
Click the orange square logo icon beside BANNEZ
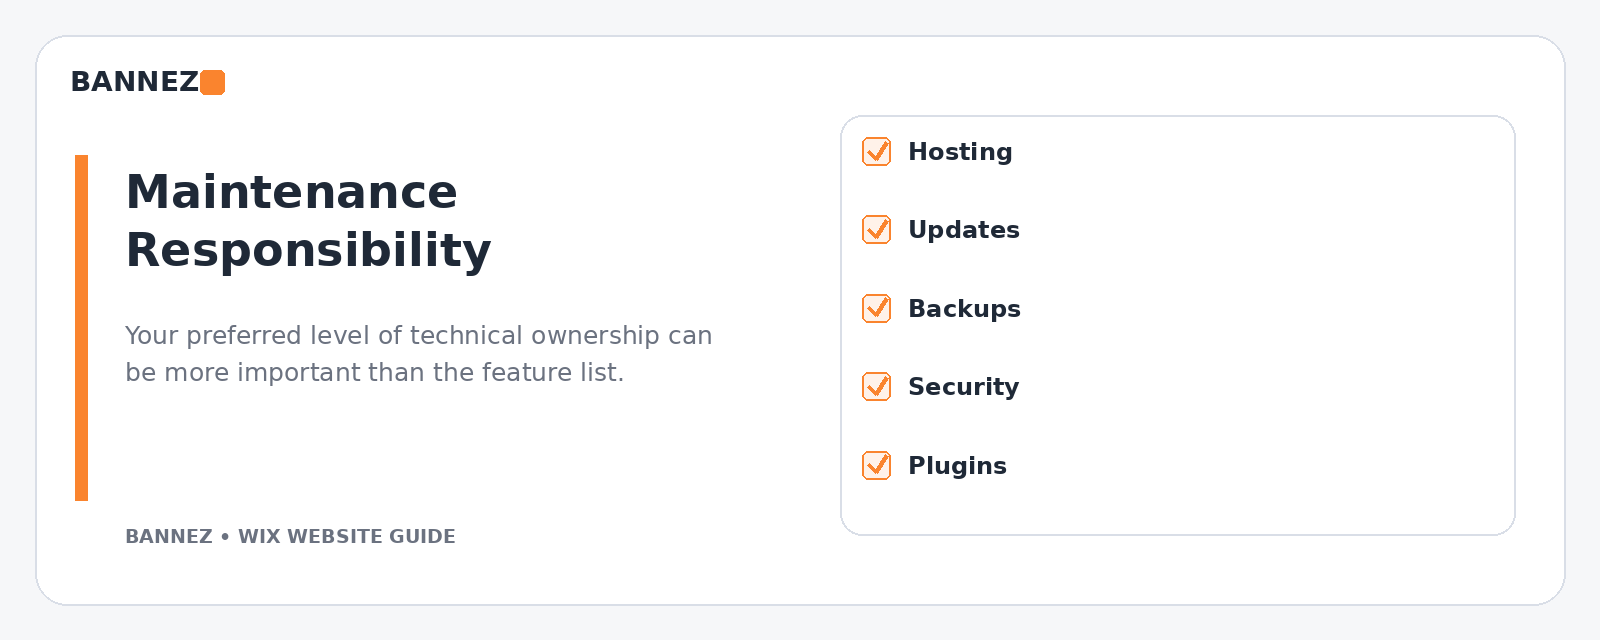tap(213, 83)
